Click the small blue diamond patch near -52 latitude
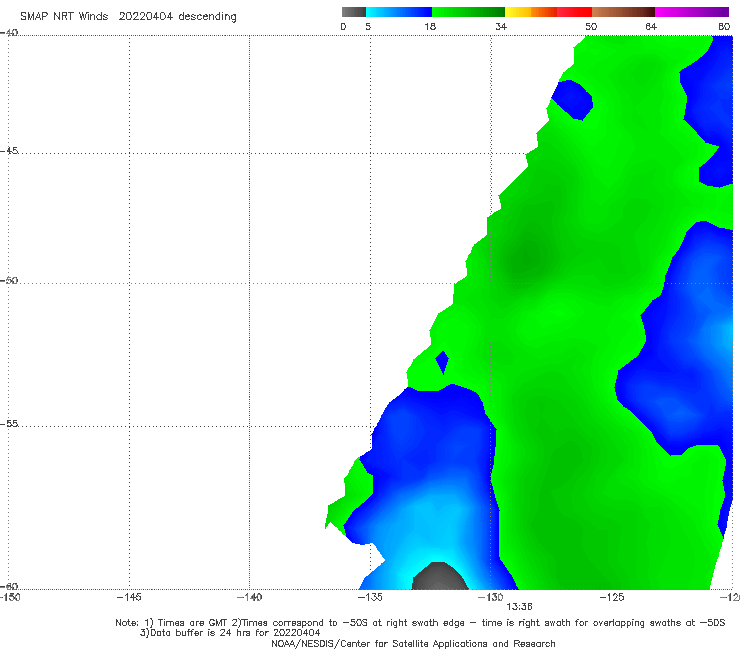The image size is (740, 650). coord(442,362)
